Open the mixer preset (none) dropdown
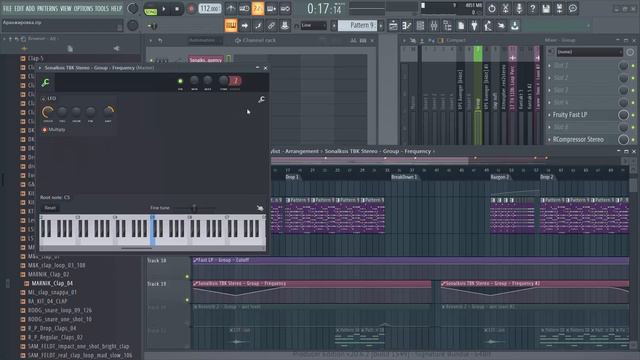The image size is (640, 360). tap(589, 52)
